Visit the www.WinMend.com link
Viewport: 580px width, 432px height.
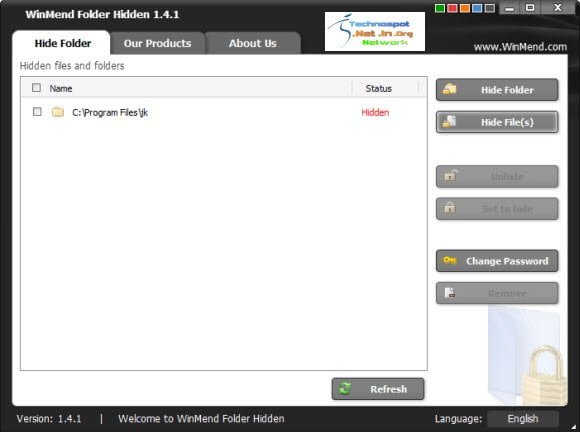520,47
